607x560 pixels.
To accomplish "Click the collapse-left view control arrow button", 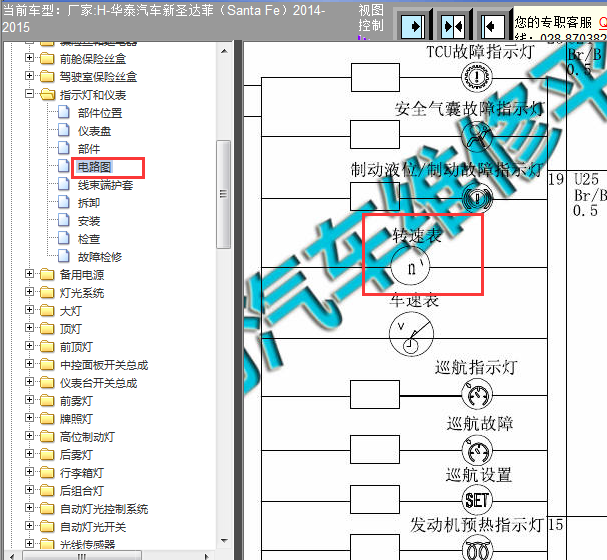I will [x=493, y=27].
